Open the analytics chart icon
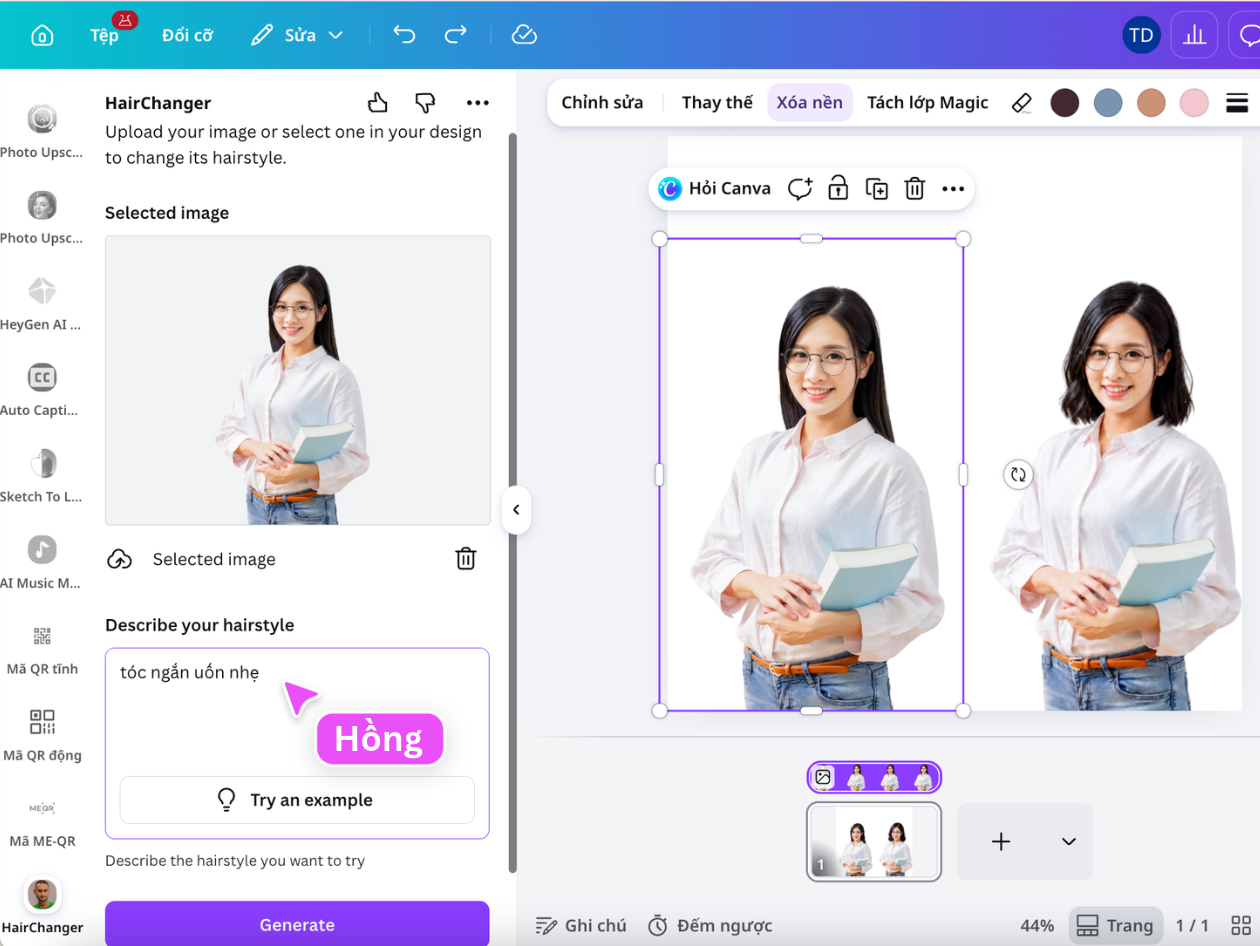Viewport: 1260px width, 946px height. click(1194, 35)
